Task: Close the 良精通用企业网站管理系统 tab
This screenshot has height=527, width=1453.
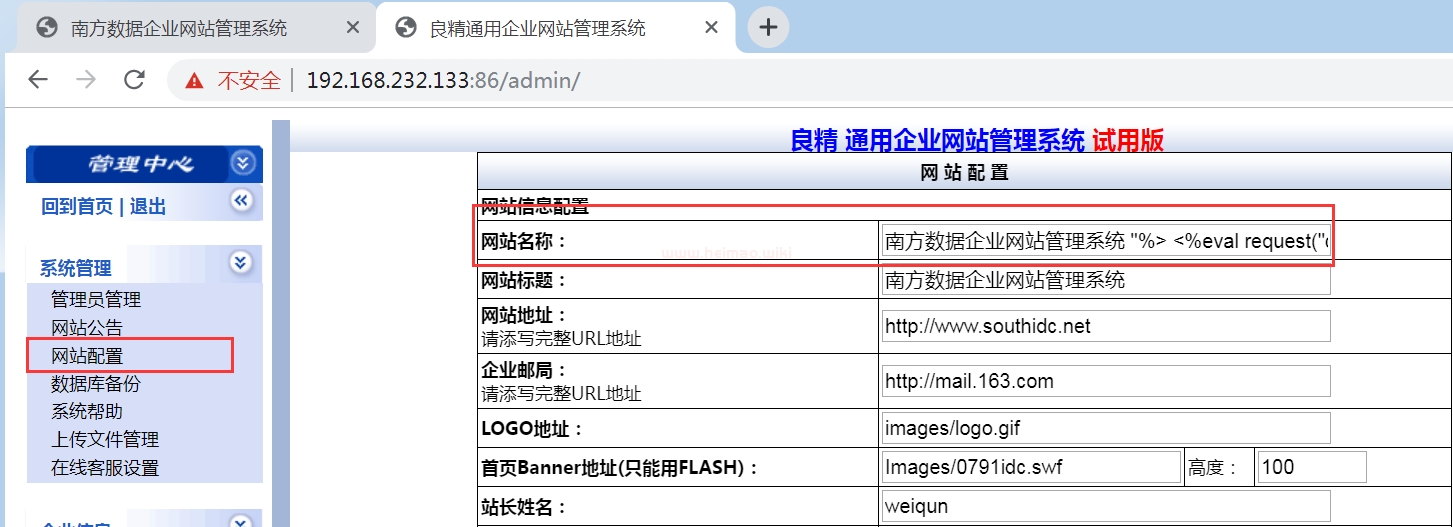Action: pyautogui.click(x=711, y=28)
